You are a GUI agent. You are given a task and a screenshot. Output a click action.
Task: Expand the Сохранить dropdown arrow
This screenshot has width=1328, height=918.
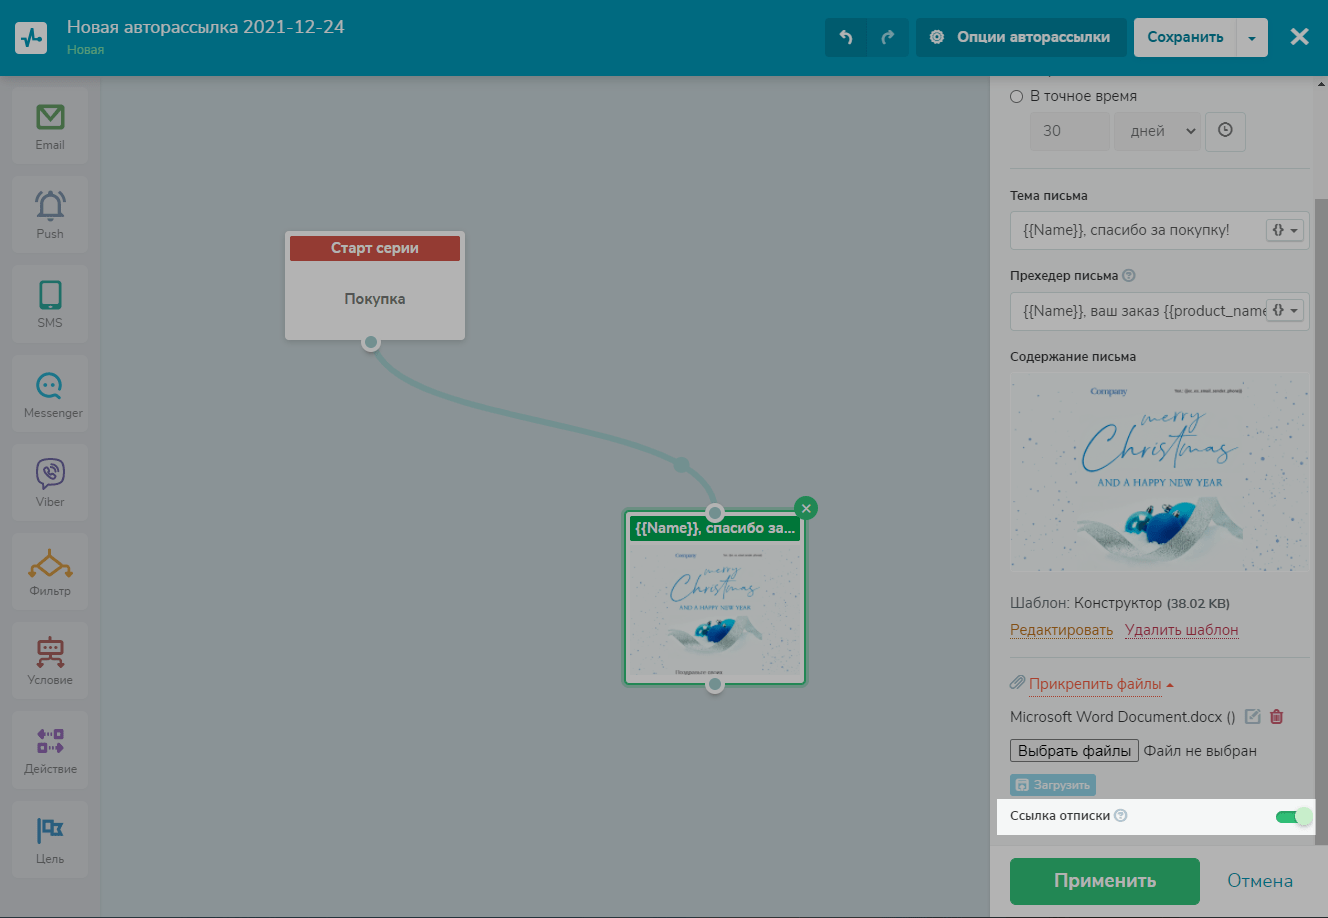pos(1252,37)
